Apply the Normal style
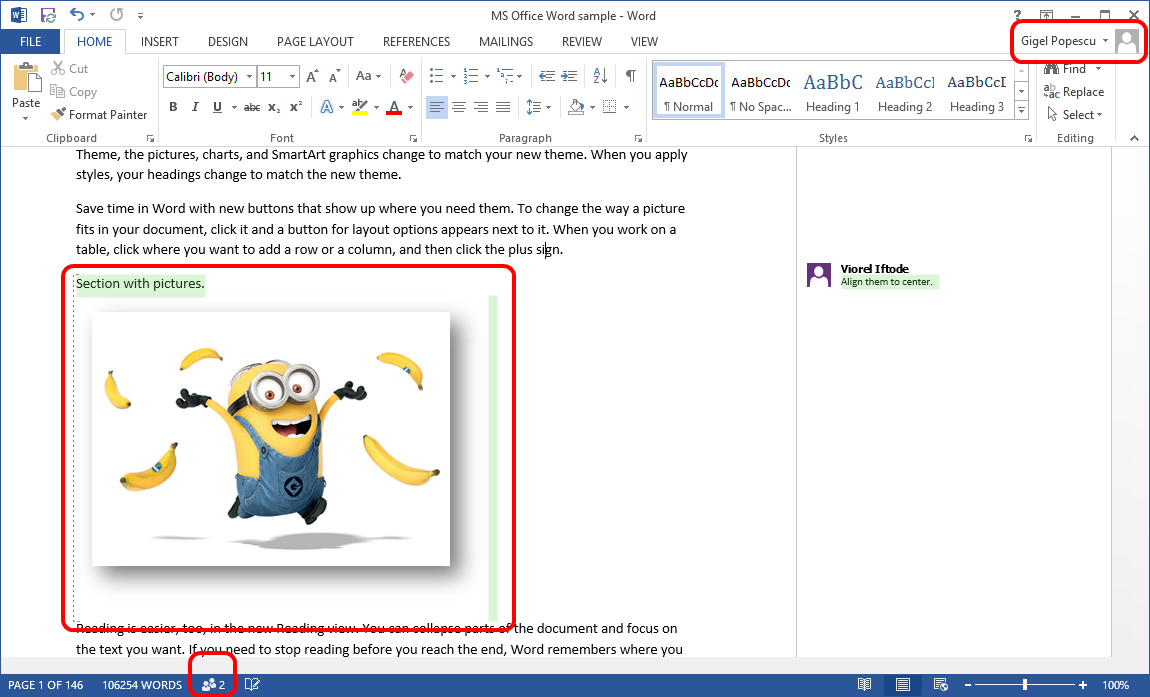Viewport: 1150px width, 697px height. [689, 90]
